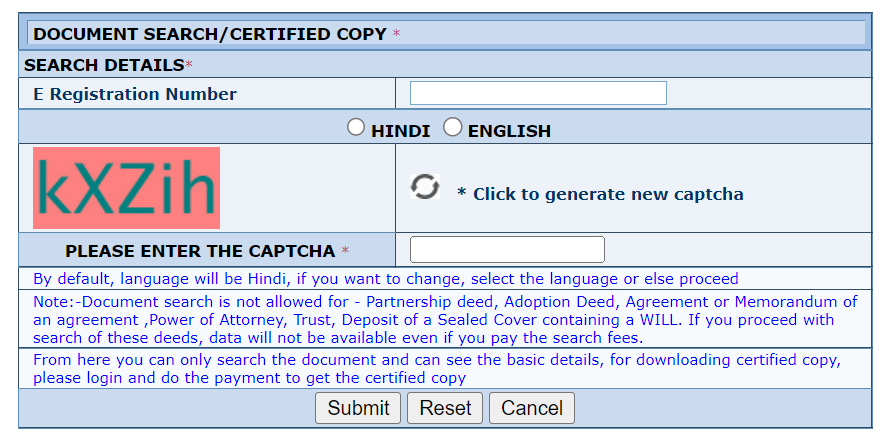Click the certified copy login payment notice
Viewport: 893px width, 443px height.
[437, 368]
